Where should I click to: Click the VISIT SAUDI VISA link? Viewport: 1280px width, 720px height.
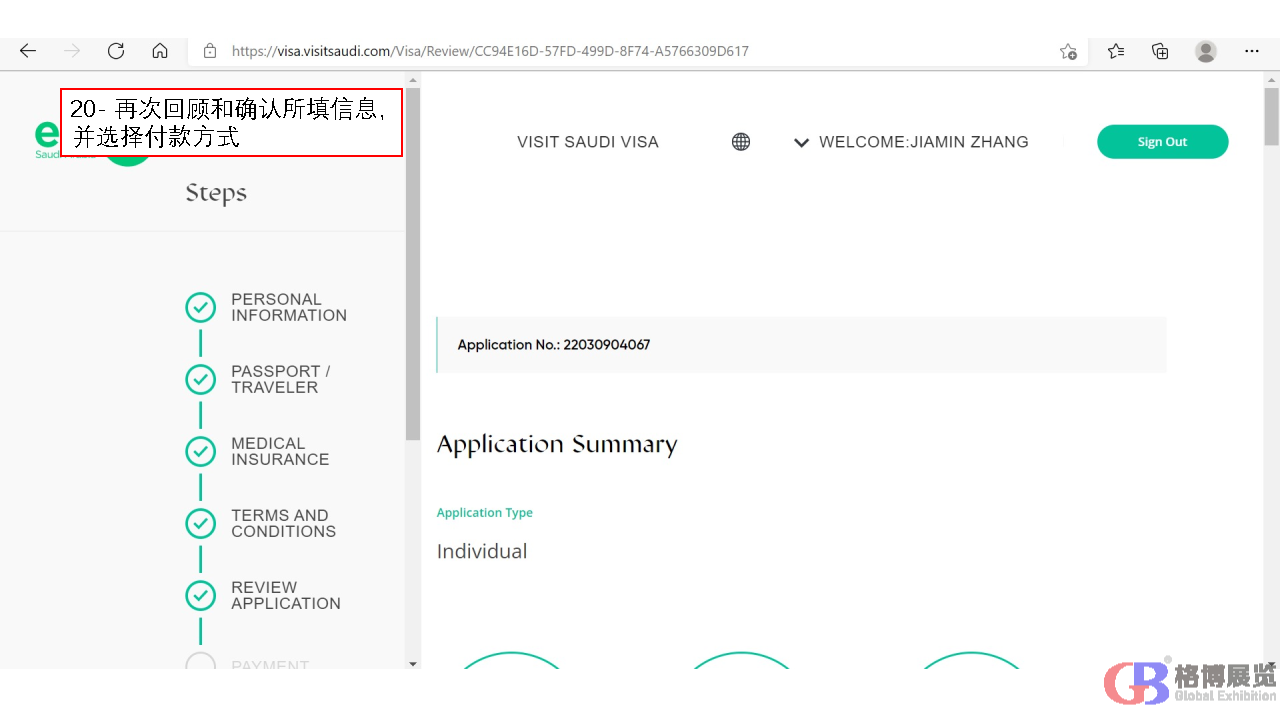click(588, 142)
